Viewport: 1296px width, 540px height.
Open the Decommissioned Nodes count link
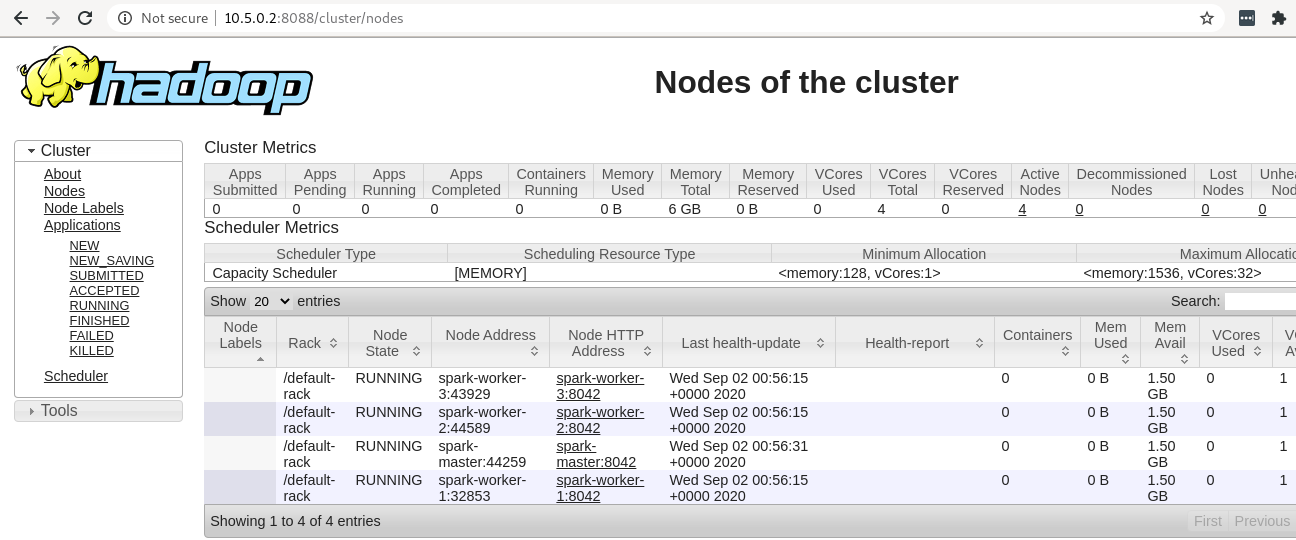(1079, 209)
